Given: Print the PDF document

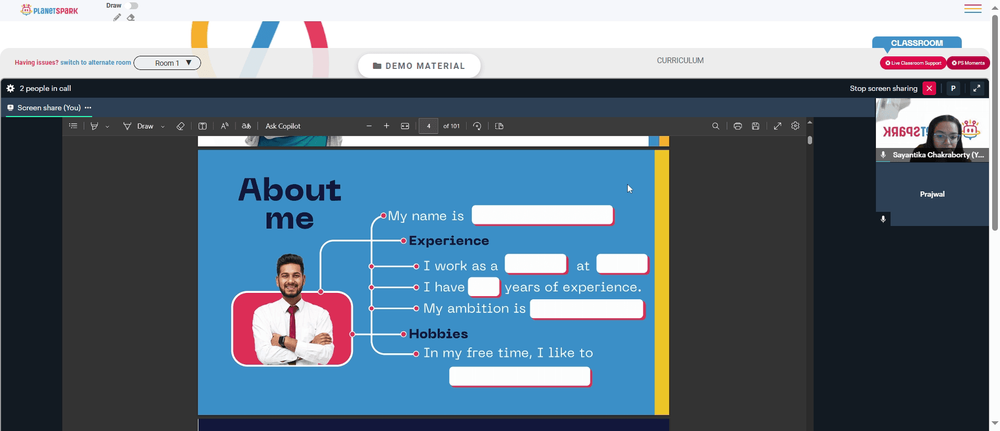Looking at the screenshot, I should [737, 126].
